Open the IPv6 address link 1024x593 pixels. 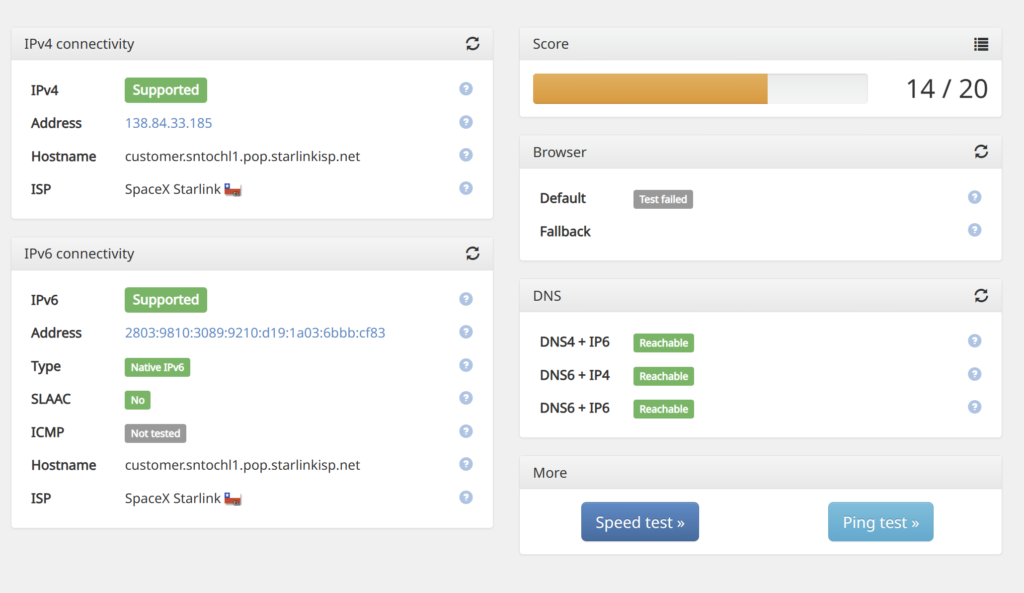255,332
